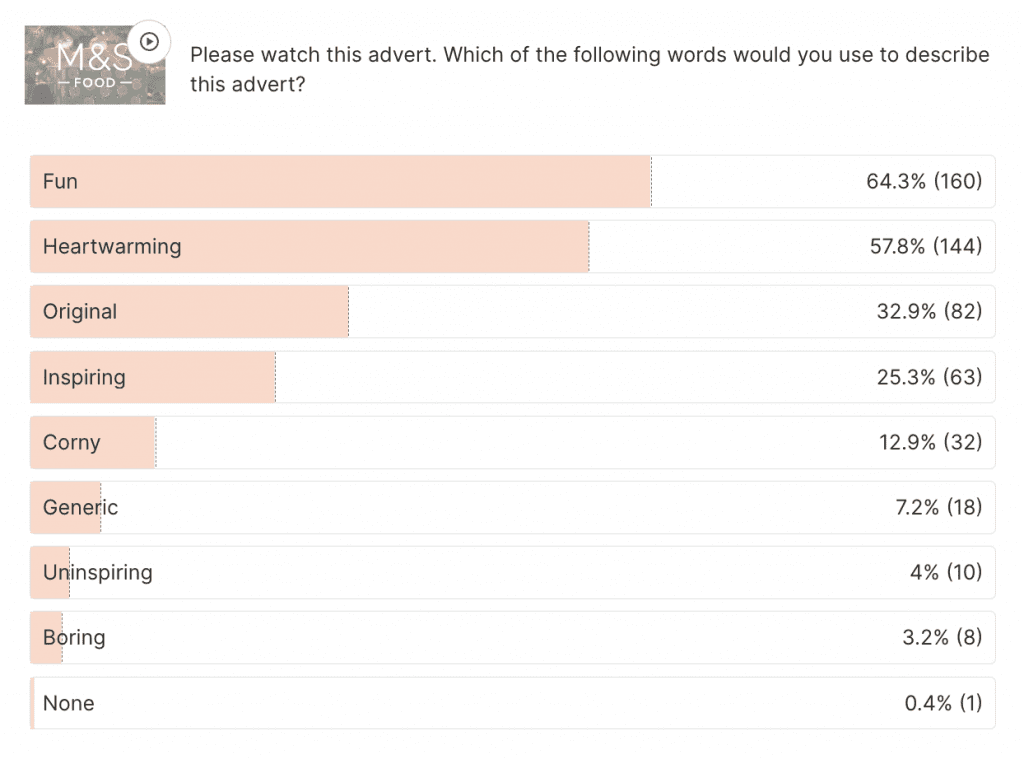Open the M&S Food advert thumbnail
Viewport: 1024px width, 759px height.
(95, 65)
